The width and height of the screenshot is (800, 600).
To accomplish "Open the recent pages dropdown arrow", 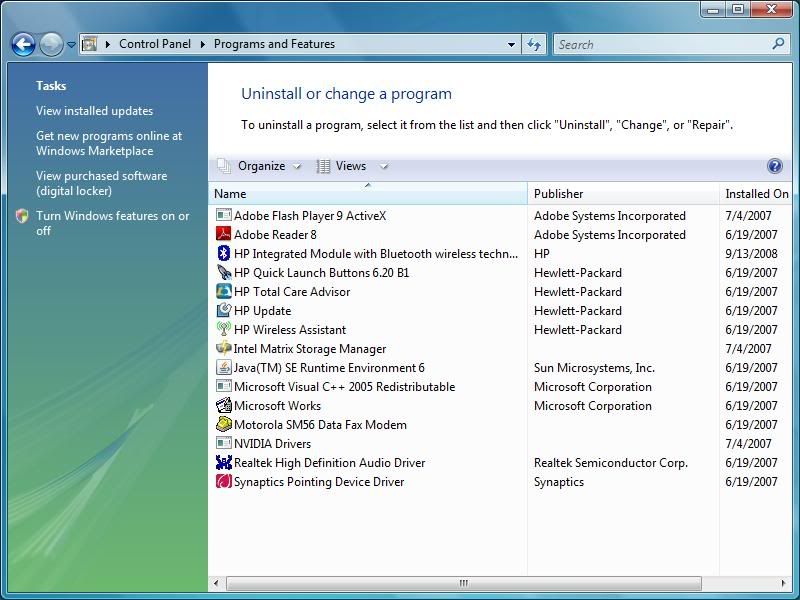I will click(71, 45).
